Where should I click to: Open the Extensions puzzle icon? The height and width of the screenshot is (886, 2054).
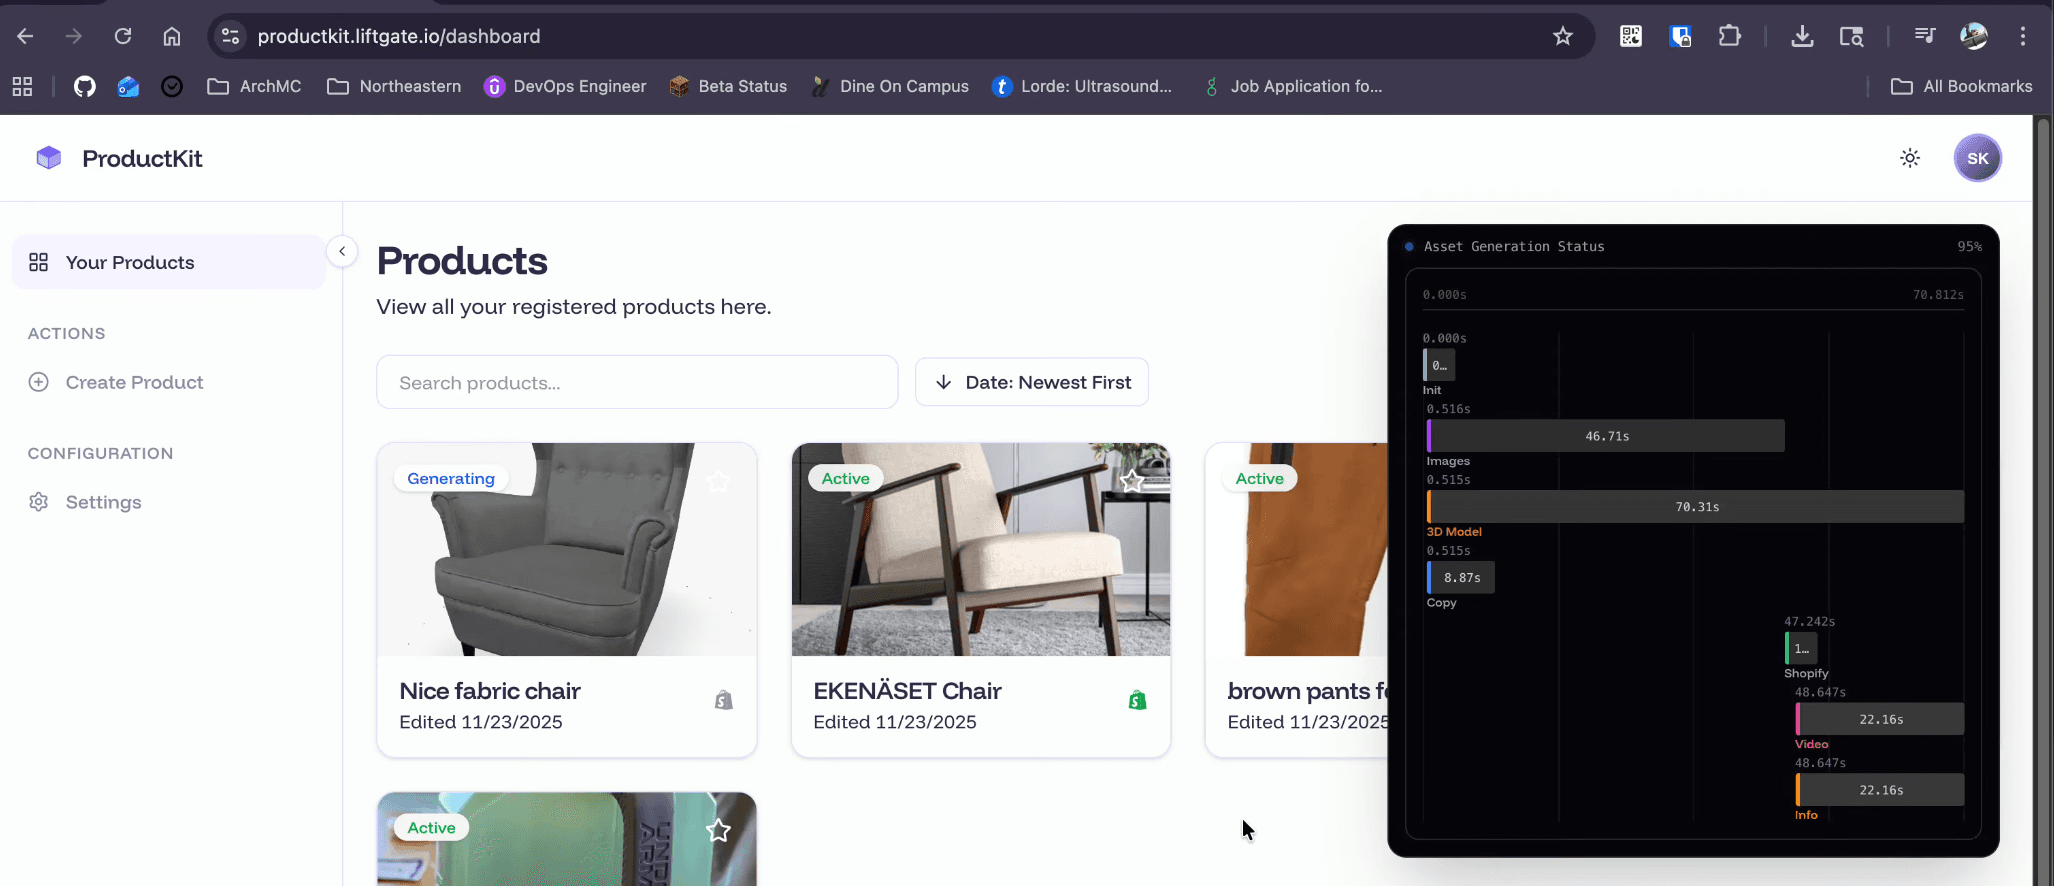[1729, 36]
